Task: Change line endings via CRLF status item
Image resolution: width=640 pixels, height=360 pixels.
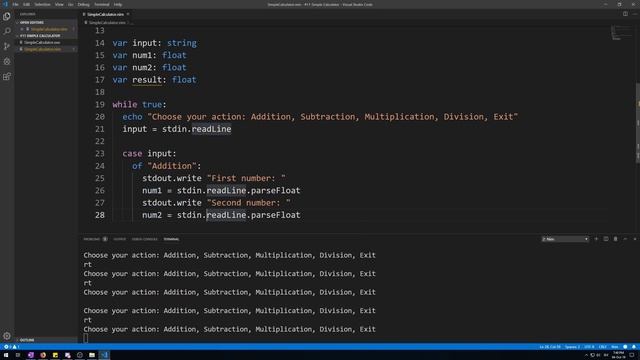Action: (603, 347)
